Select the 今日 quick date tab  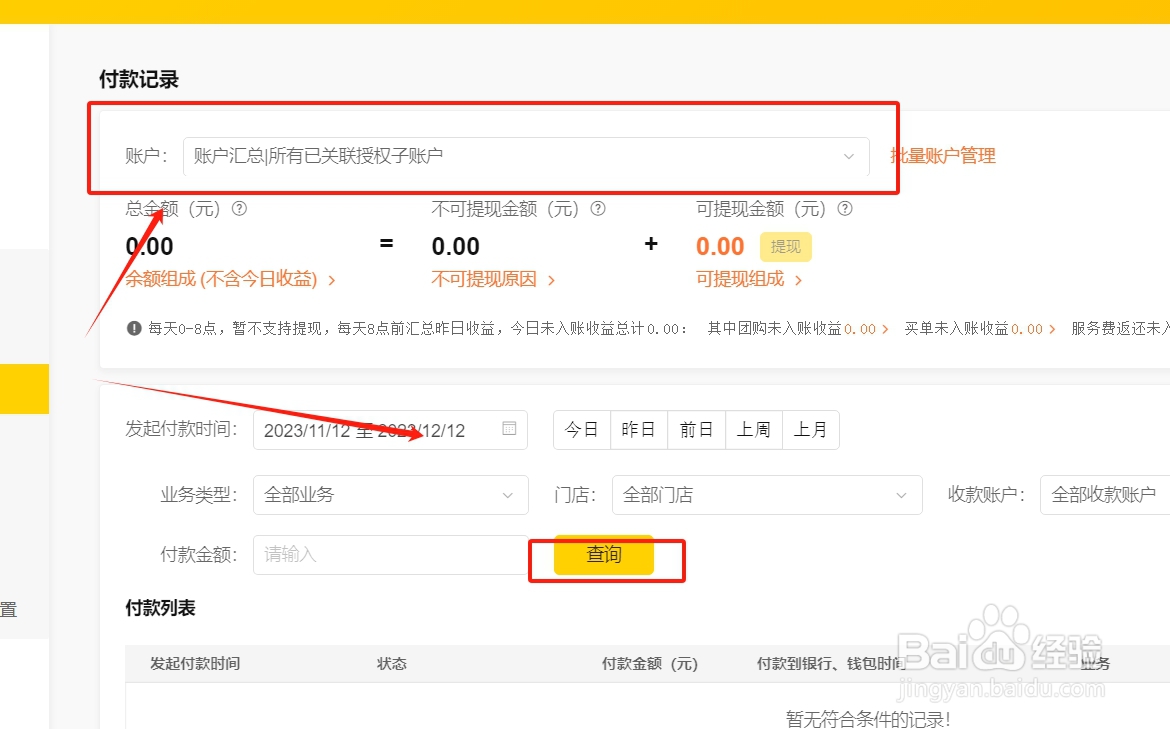(x=581, y=430)
